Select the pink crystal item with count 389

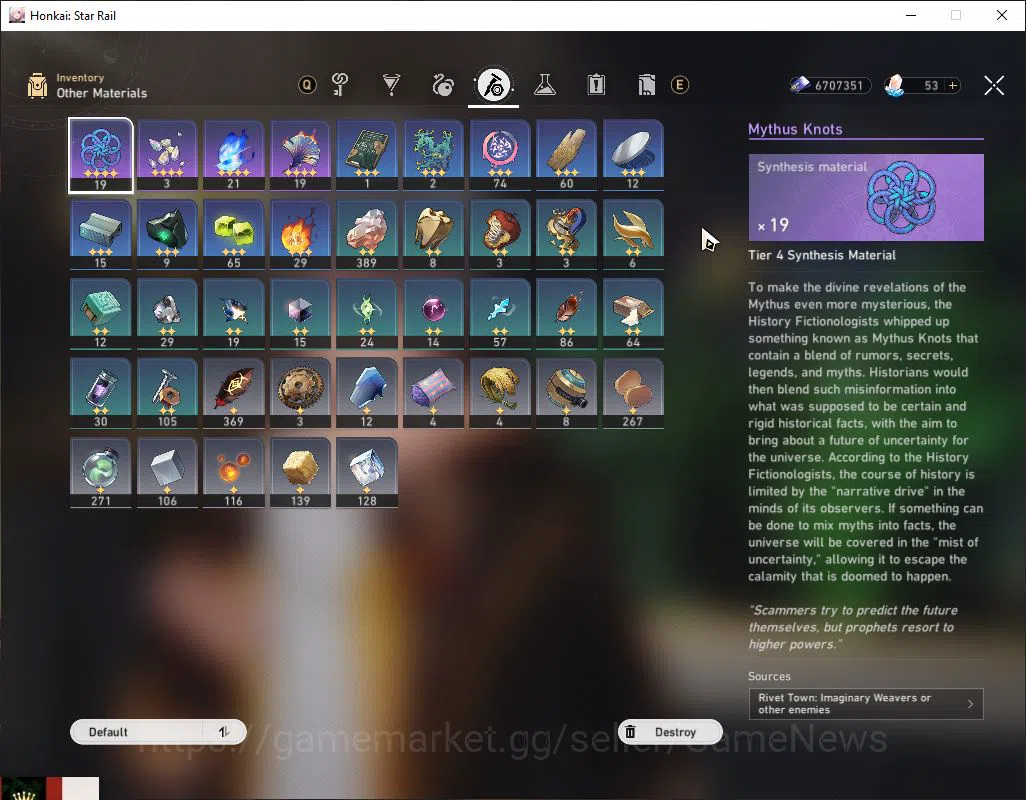[366, 234]
